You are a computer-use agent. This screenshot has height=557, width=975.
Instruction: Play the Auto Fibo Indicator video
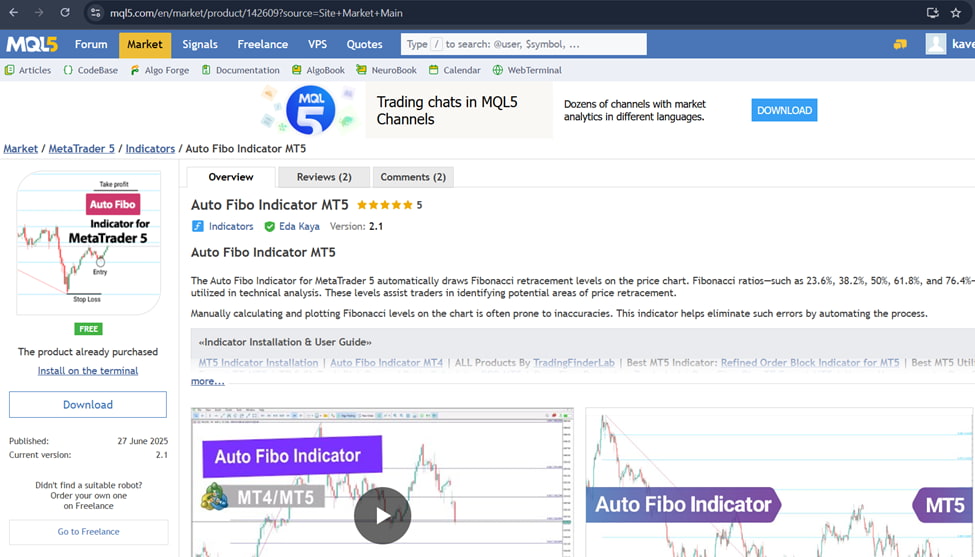point(382,515)
